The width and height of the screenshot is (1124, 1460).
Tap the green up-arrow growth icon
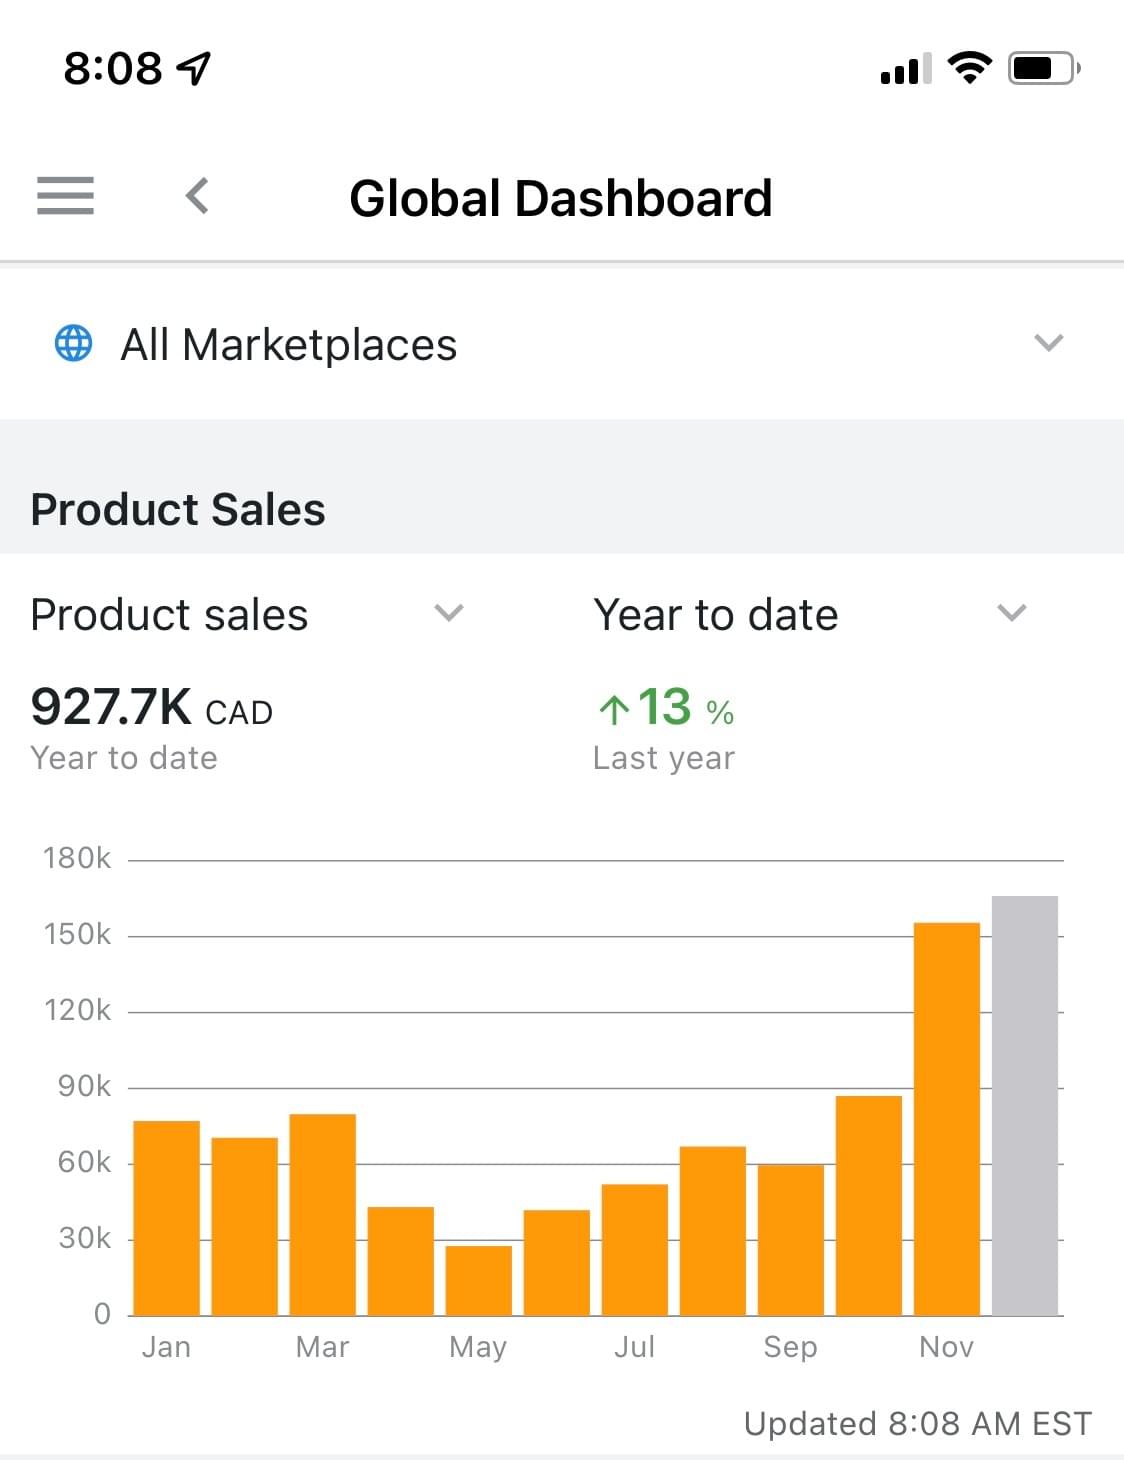pyautogui.click(x=613, y=709)
